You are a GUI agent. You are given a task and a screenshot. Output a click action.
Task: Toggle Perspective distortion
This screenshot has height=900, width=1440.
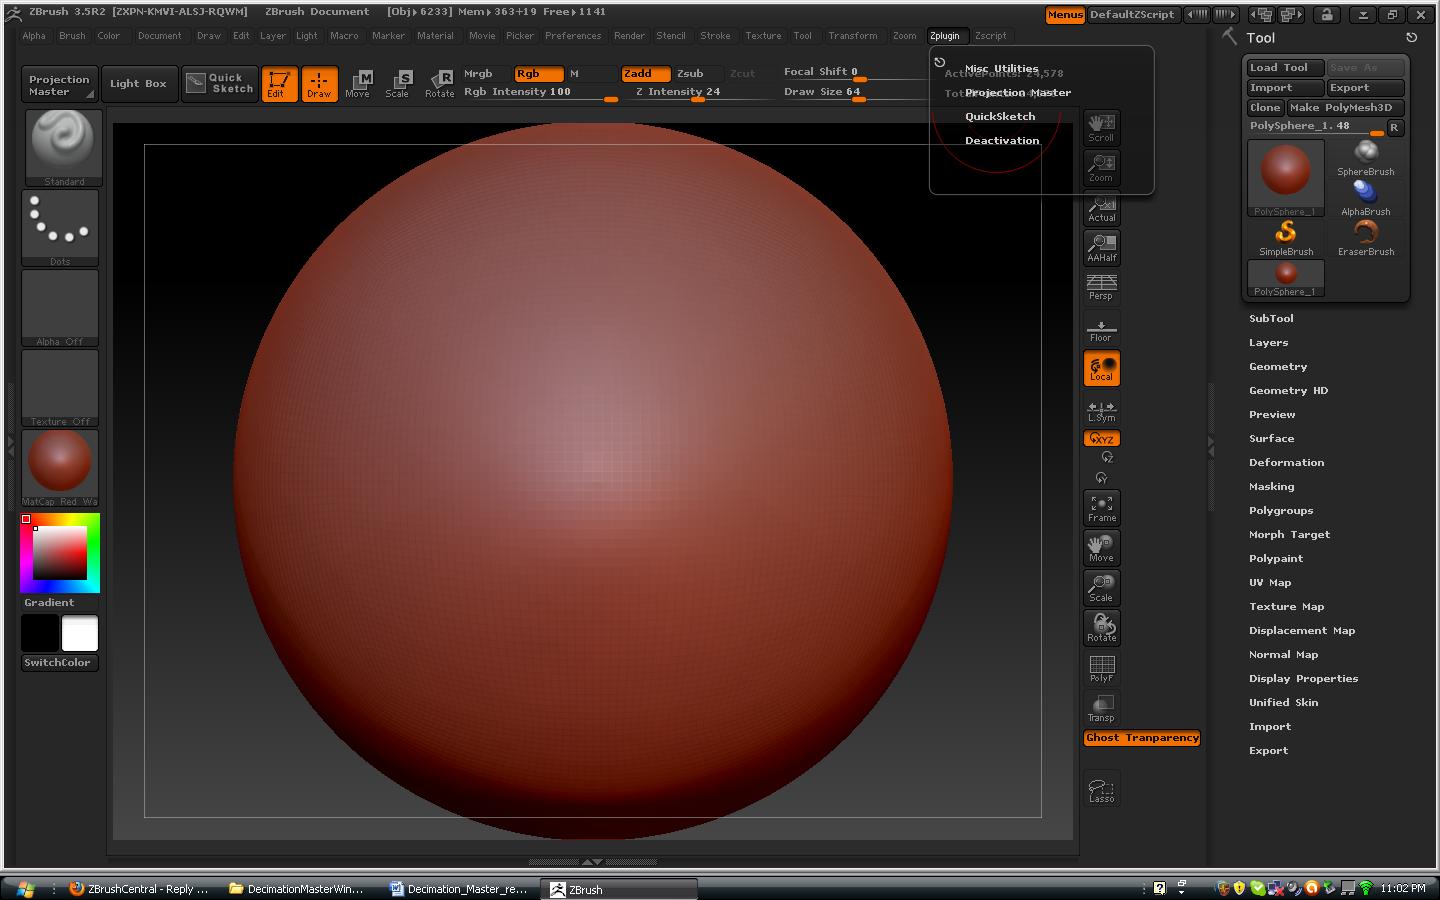pyautogui.click(x=1101, y=287)
